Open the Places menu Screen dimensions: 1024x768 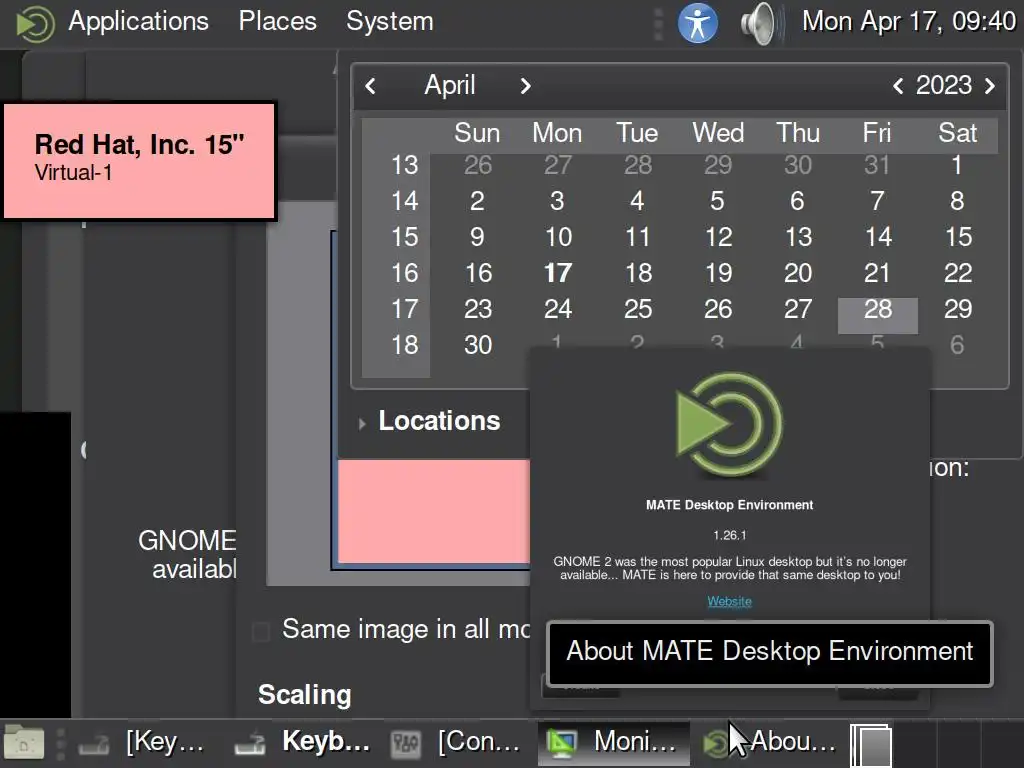click(278, 22)
